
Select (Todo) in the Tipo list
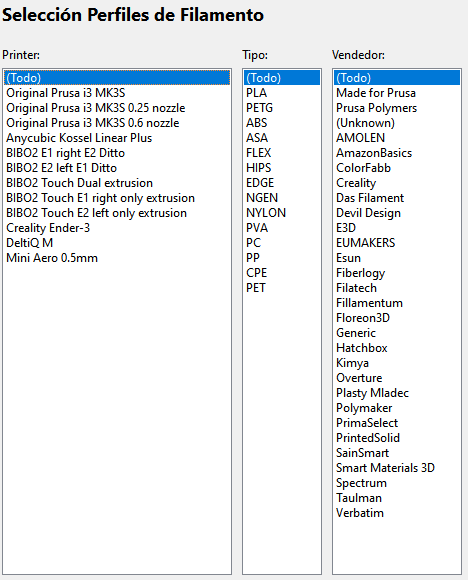(x=282, y=78)
